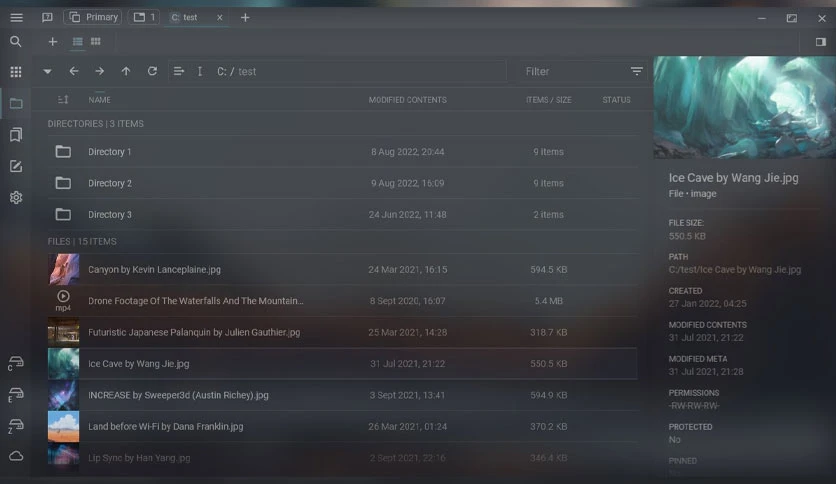Switch to grid view layout
The image size is (836, 484).
(95, 42)
